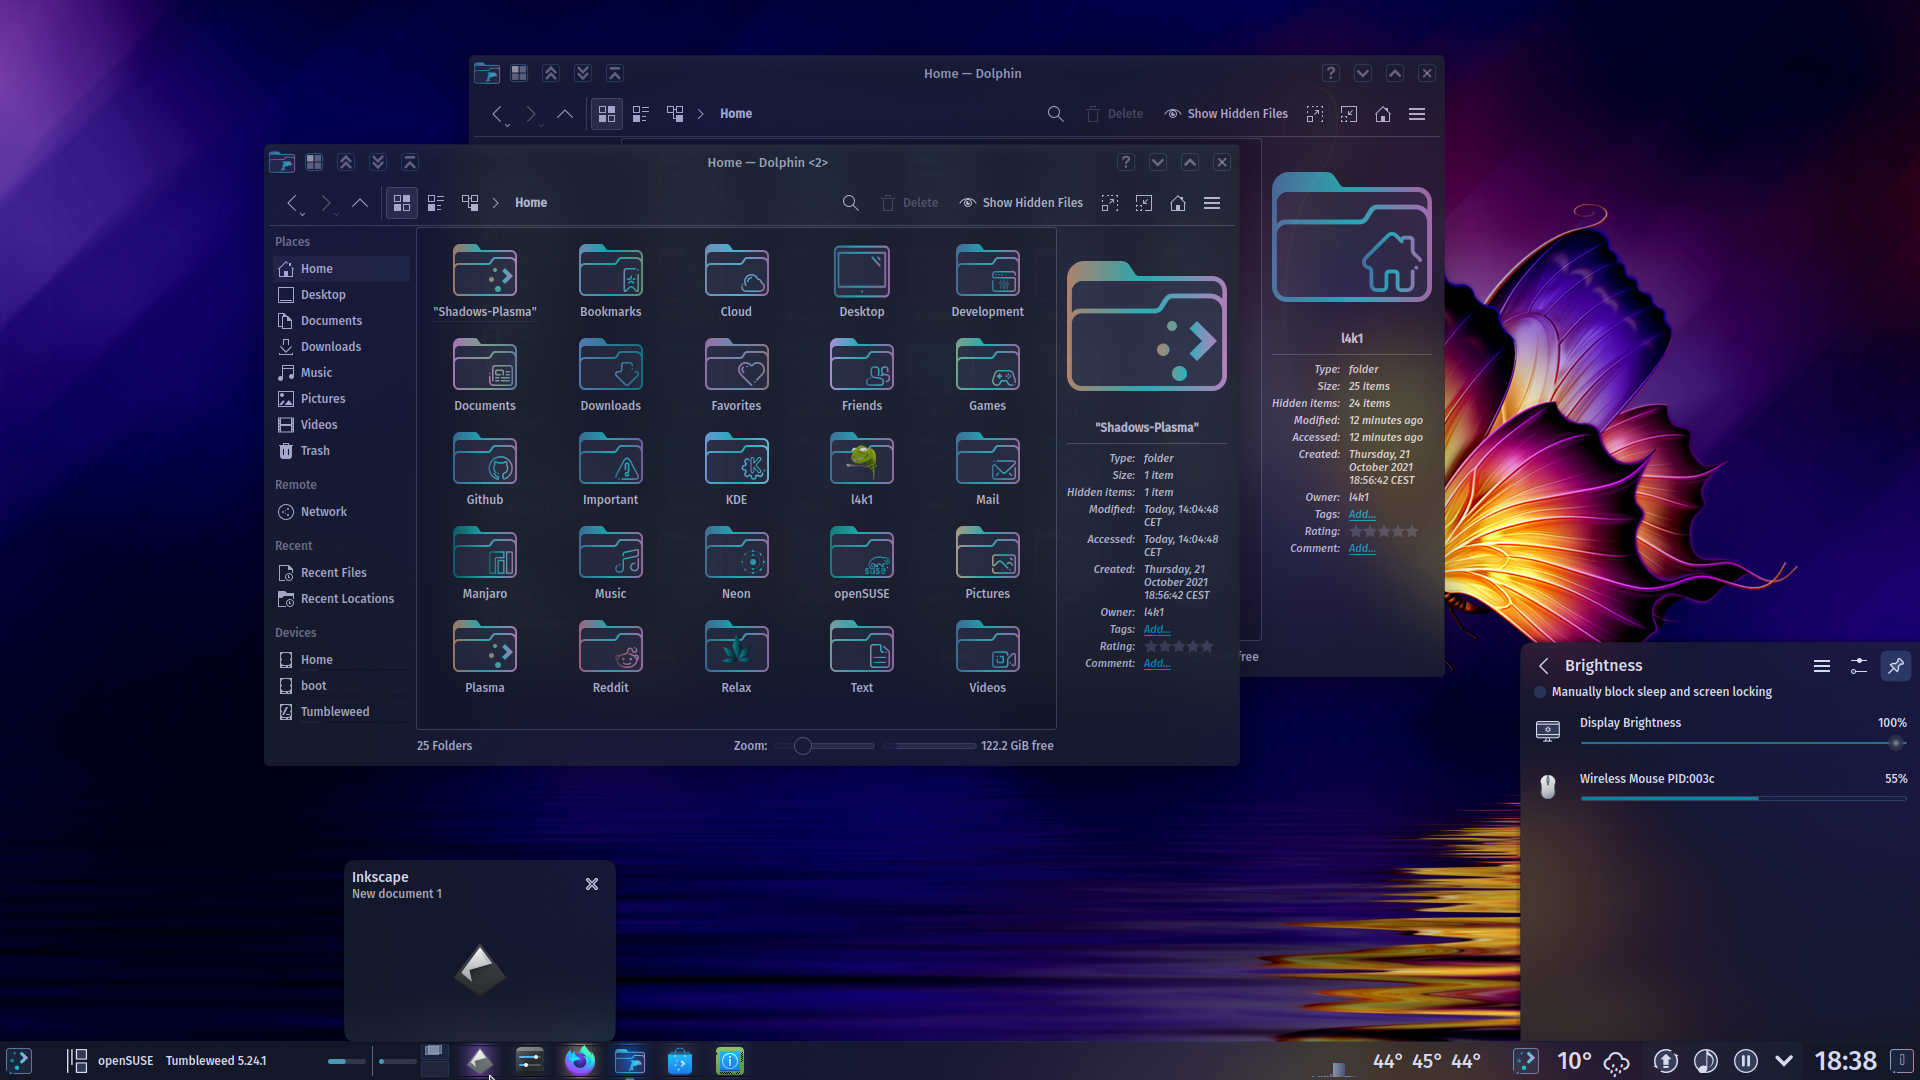Click down-chevron in Dolphin <2> titlebar right

(x=1158, y=162)
